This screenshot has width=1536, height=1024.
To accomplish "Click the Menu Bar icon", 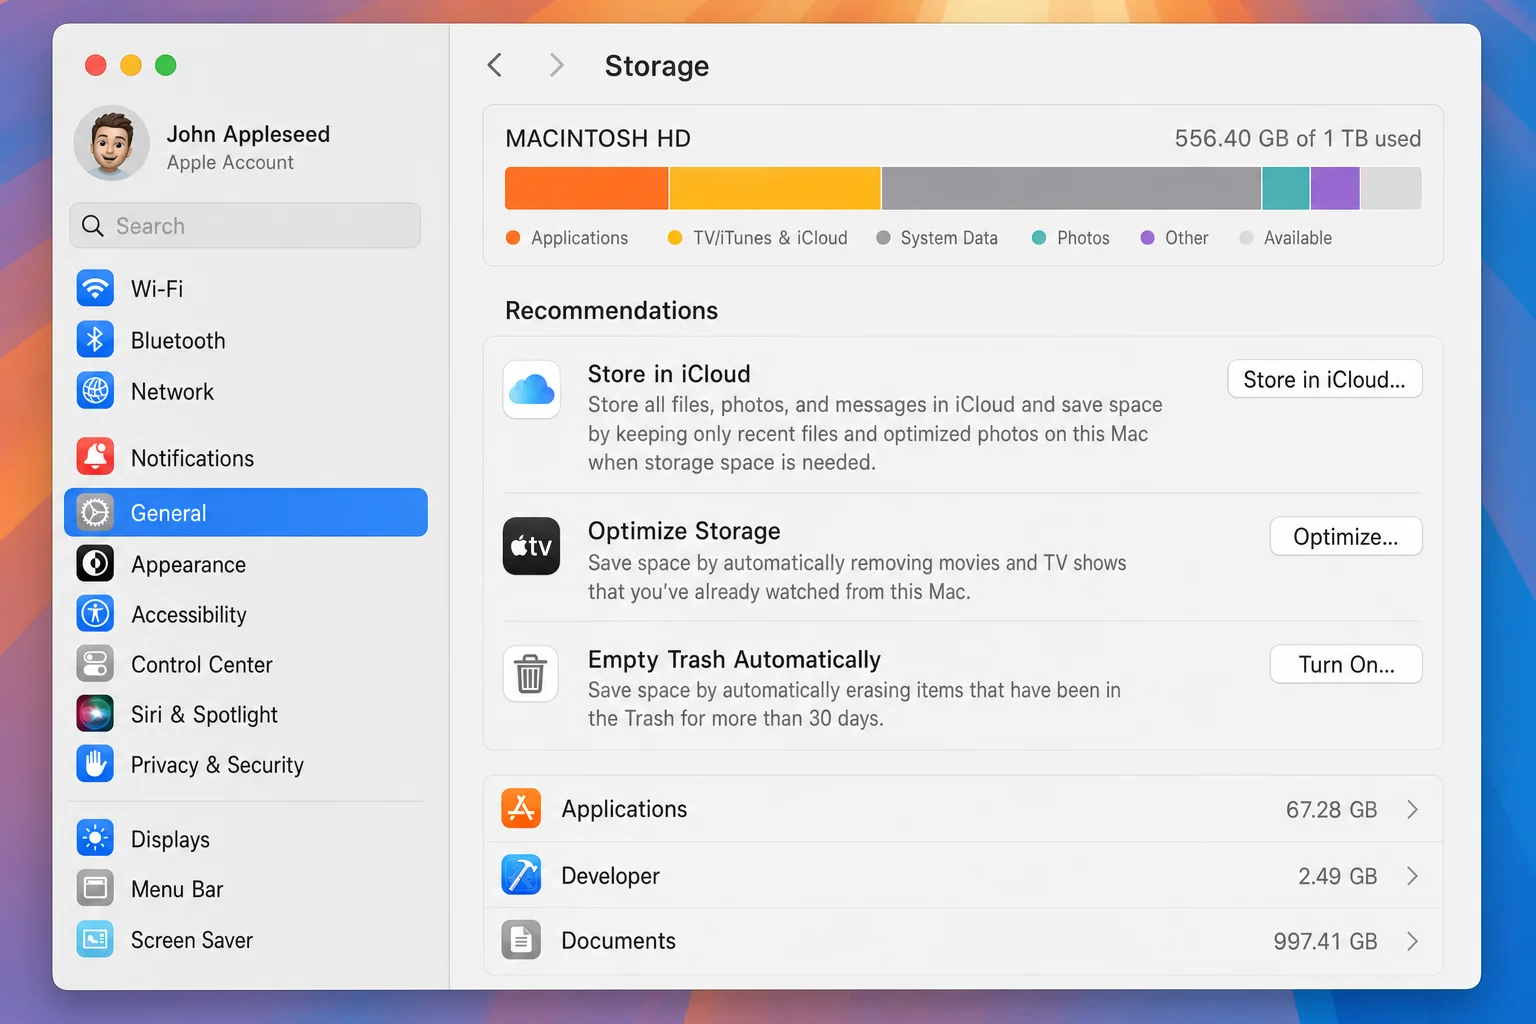I will 95,888.
